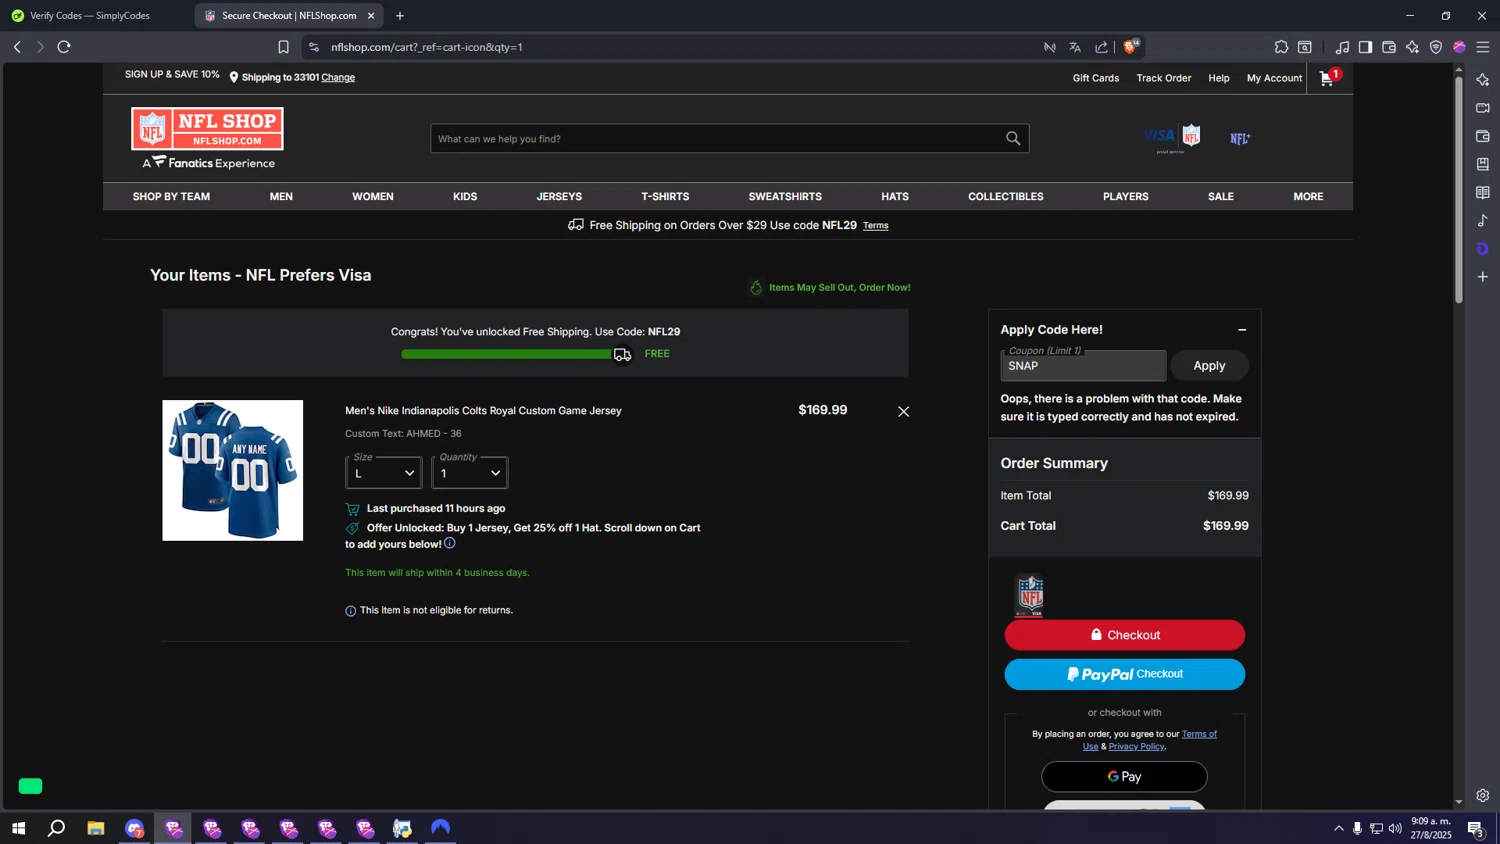Image resolution: width=1500 pixels, height=844 pixels.
Task: Click the Google Pay button
Action: pos(1124,776)
